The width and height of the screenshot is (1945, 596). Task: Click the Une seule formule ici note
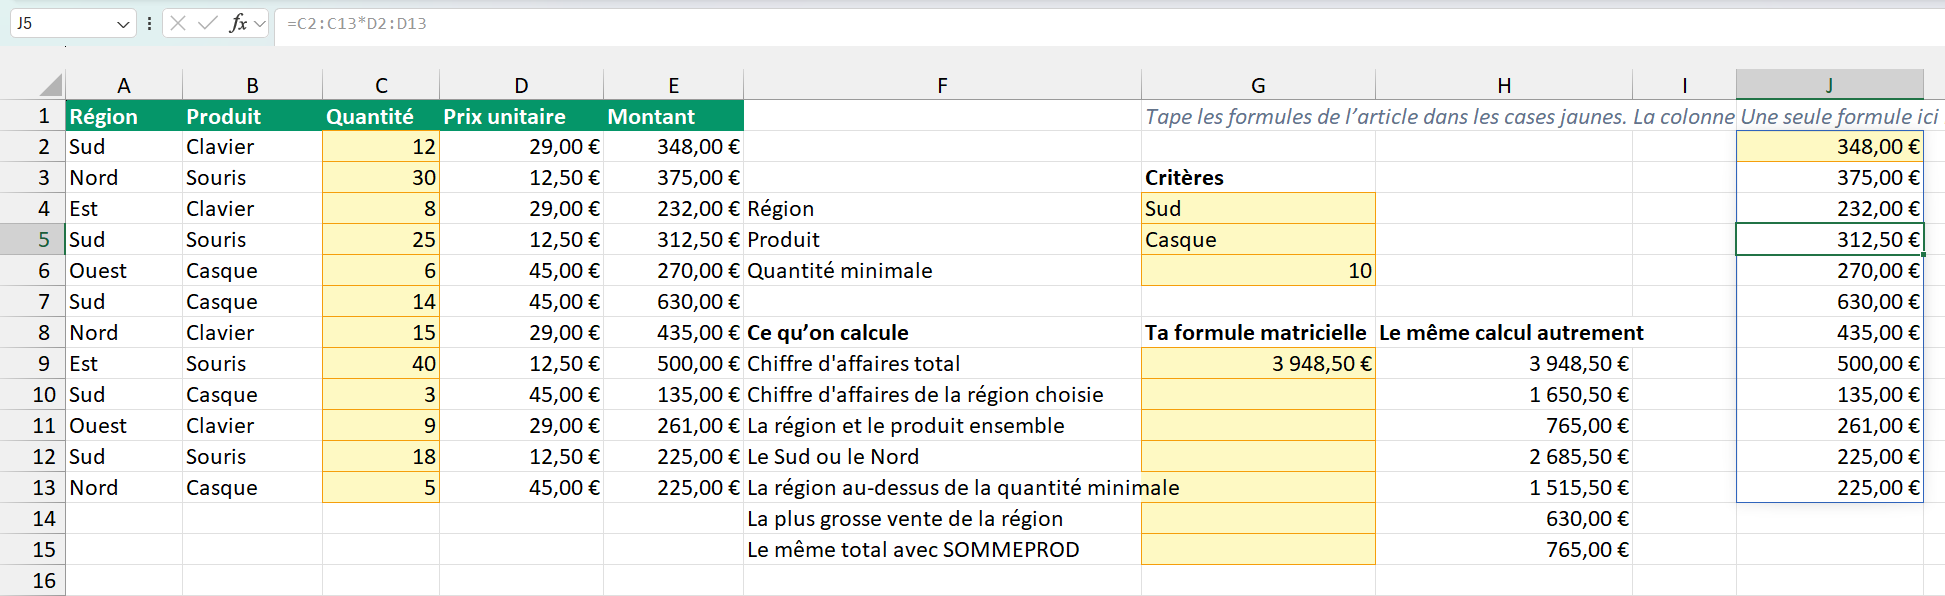pyautogui.click(x=1839, y=116)
